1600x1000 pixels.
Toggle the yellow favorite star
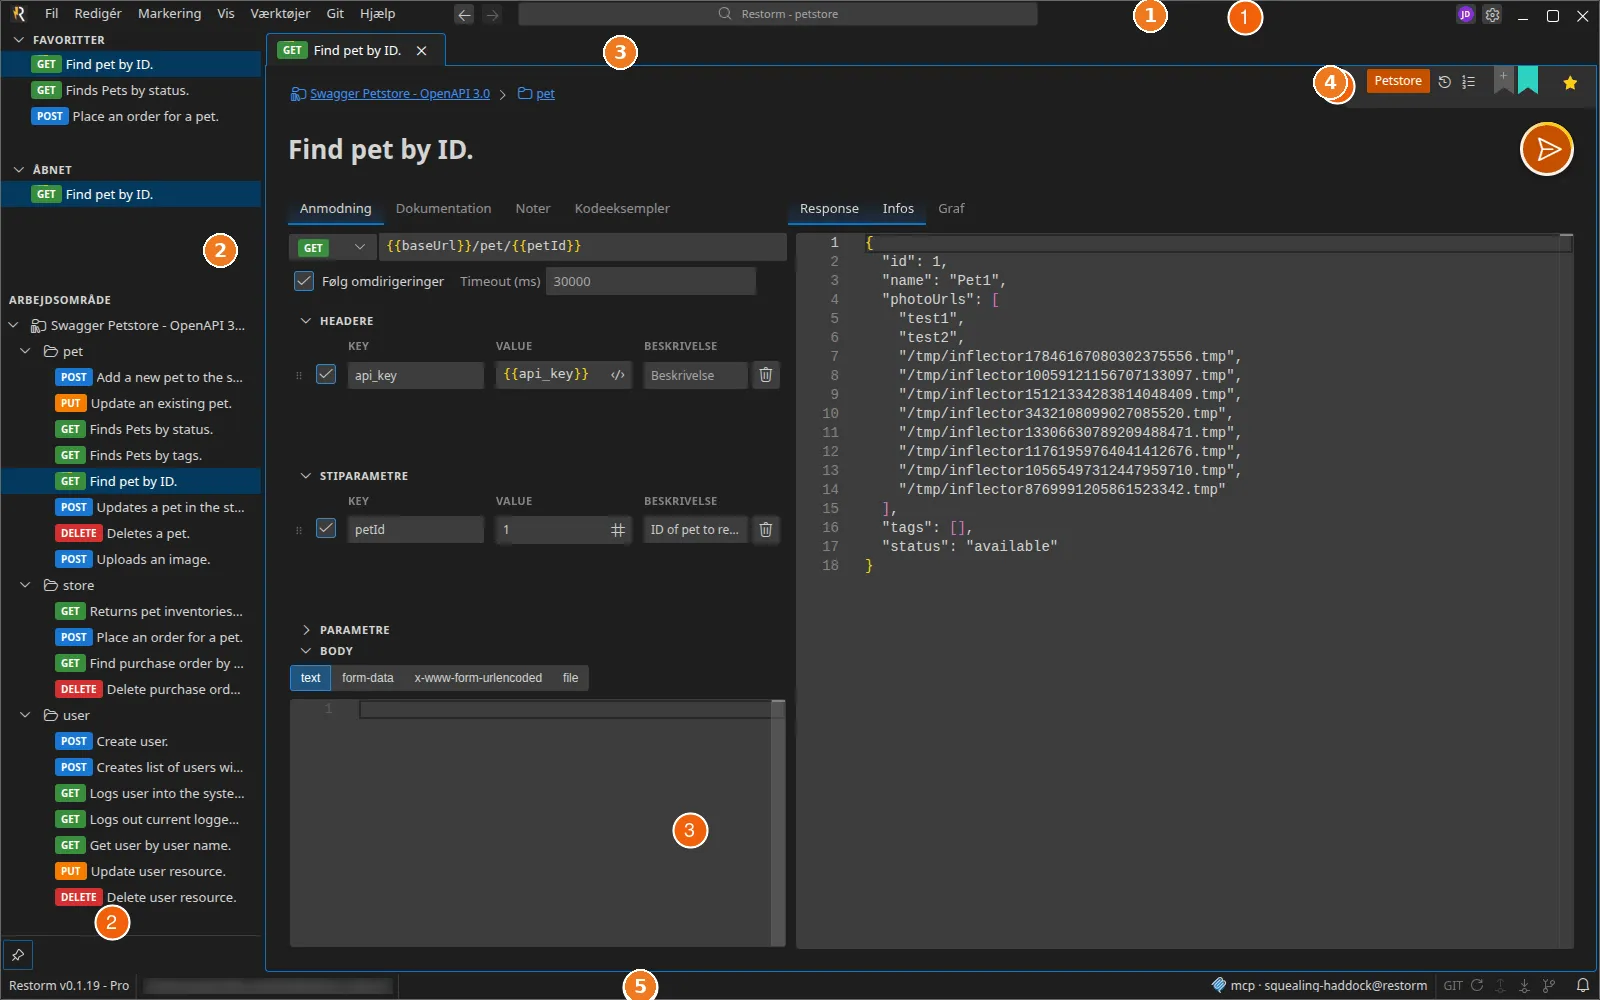pos(1570,83)
